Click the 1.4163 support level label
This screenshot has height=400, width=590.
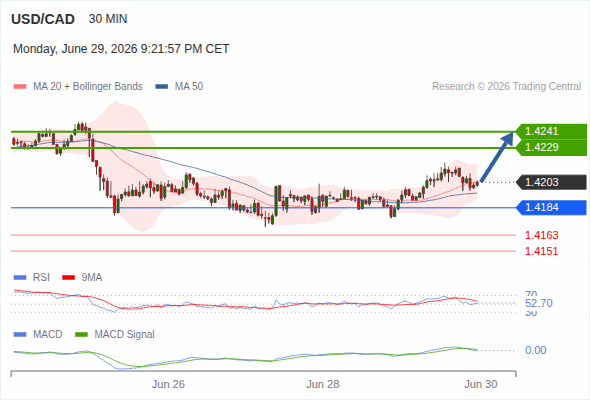[x=541, y=235]
